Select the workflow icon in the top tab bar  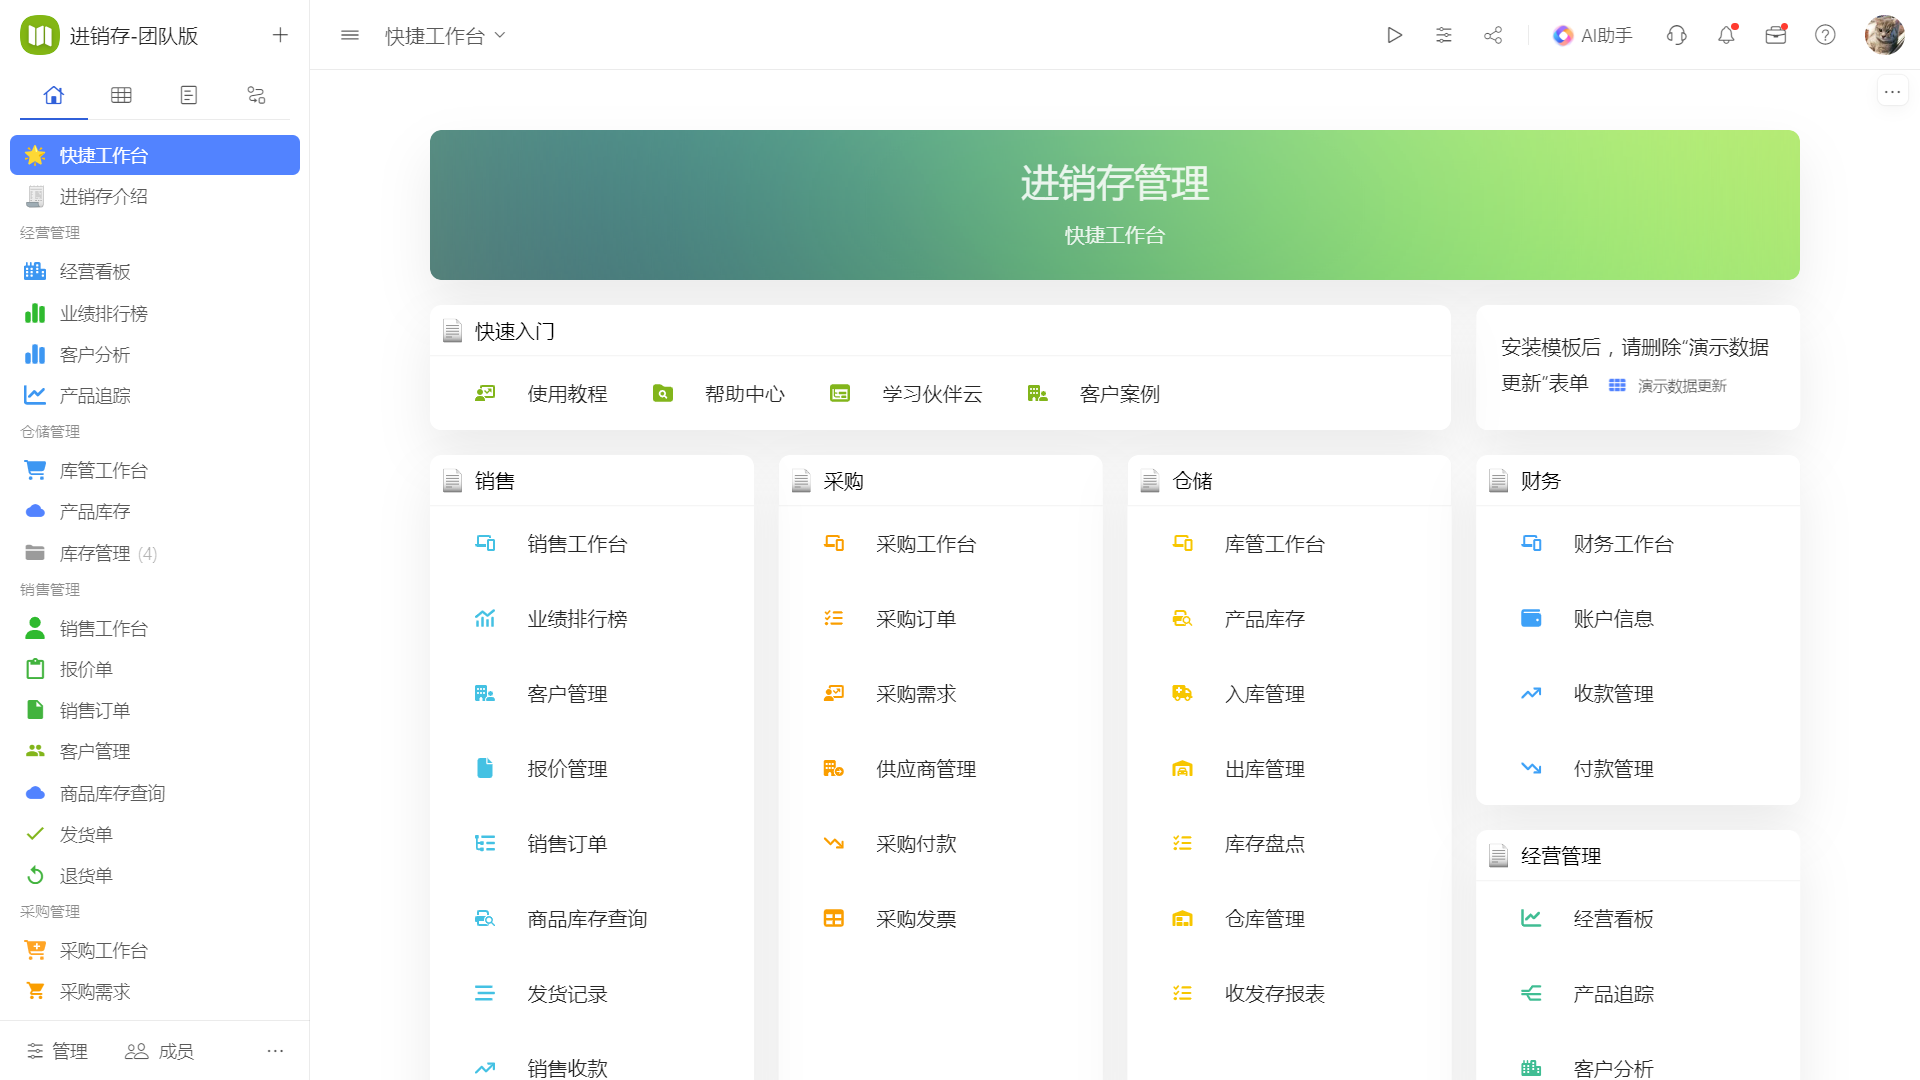tap(256, 94)
